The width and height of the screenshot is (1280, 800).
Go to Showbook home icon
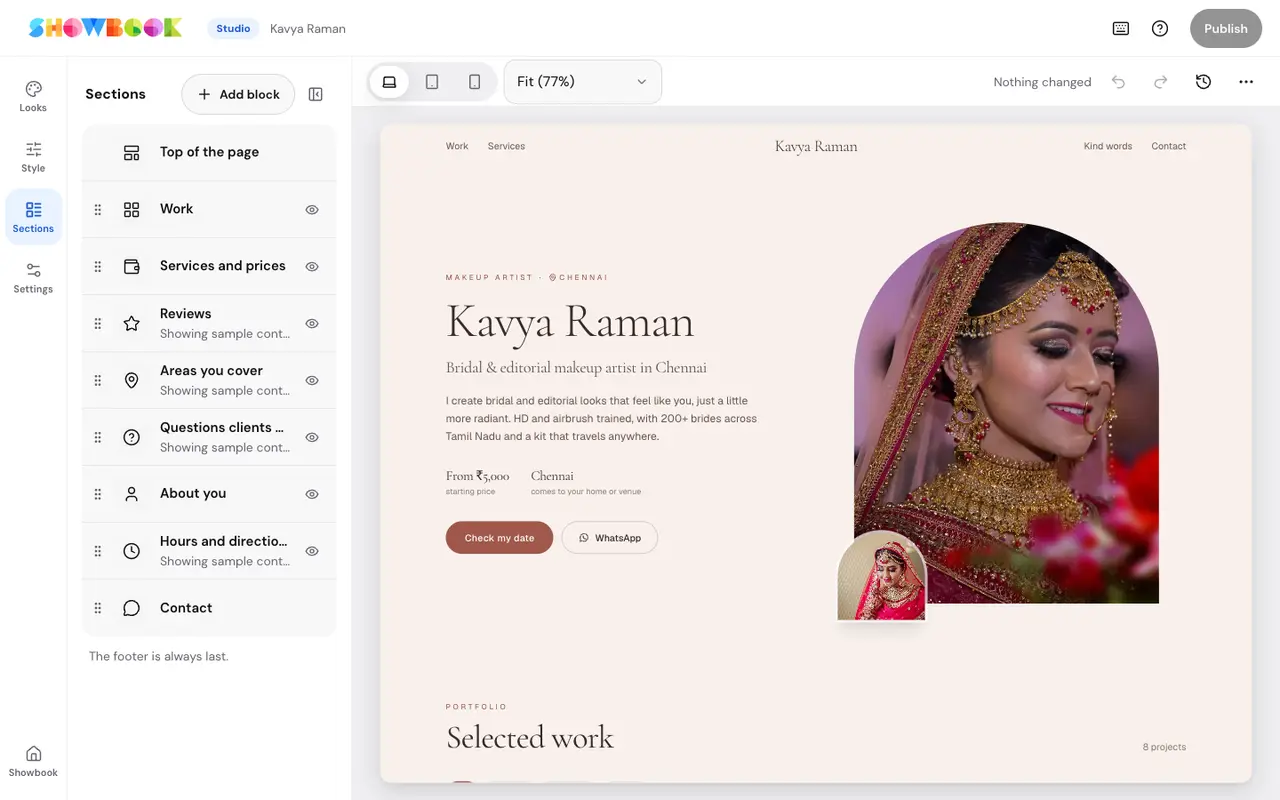point(33,760)
